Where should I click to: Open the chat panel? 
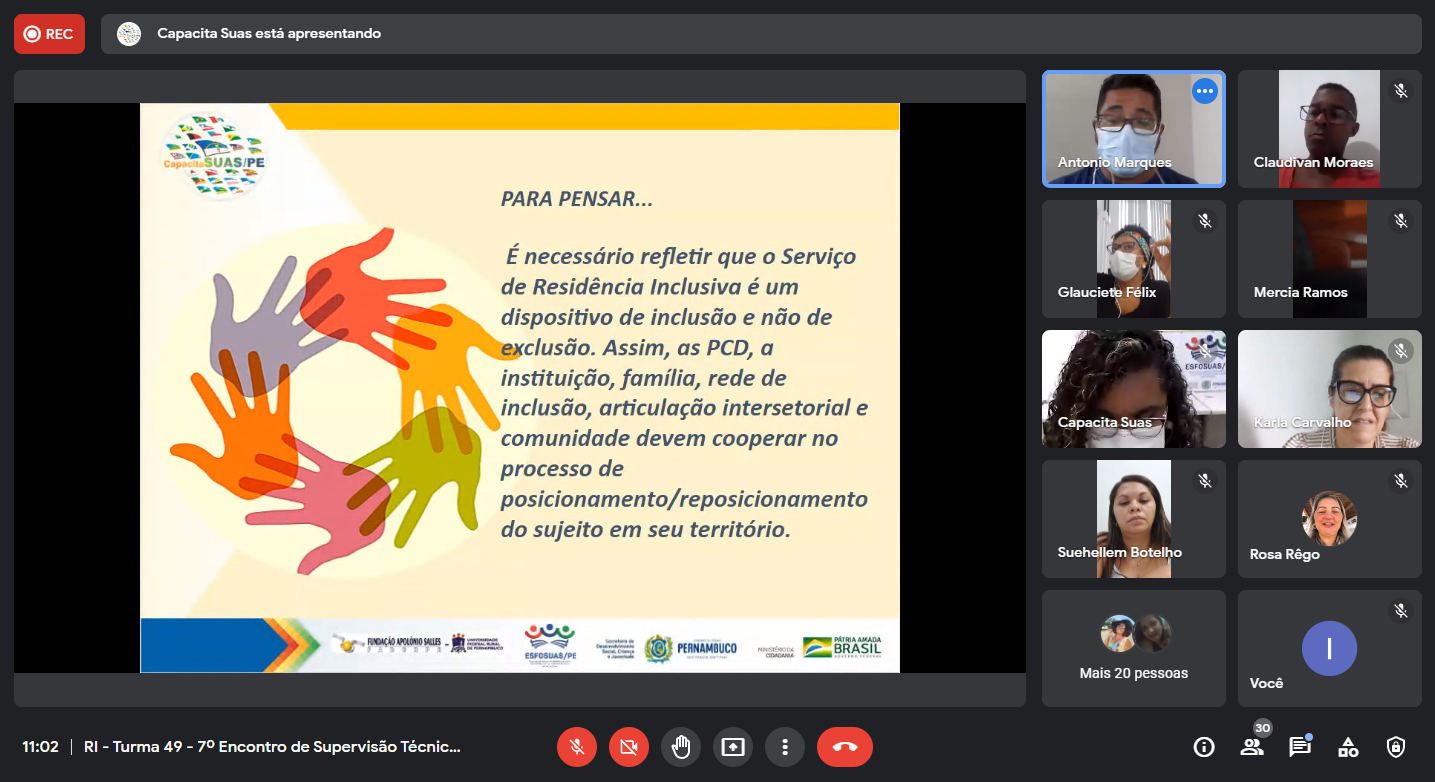(x=1300, y=747)
